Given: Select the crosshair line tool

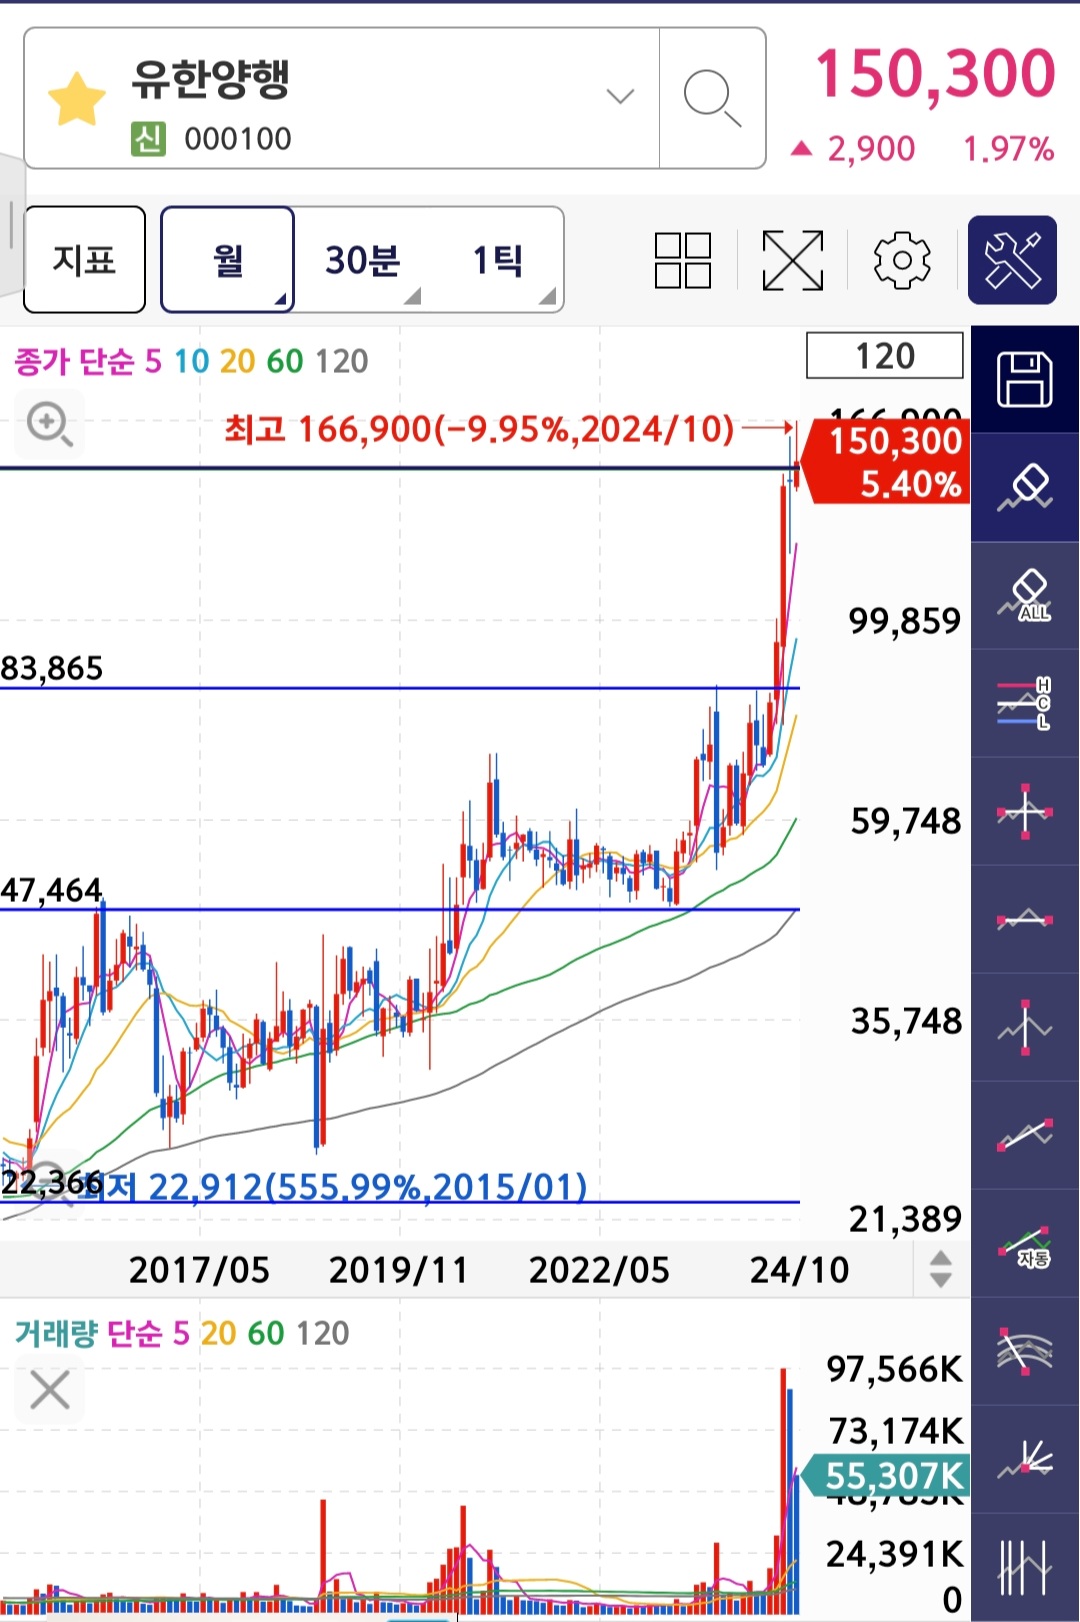Looking at the screenshot, I should point(1025,812).
